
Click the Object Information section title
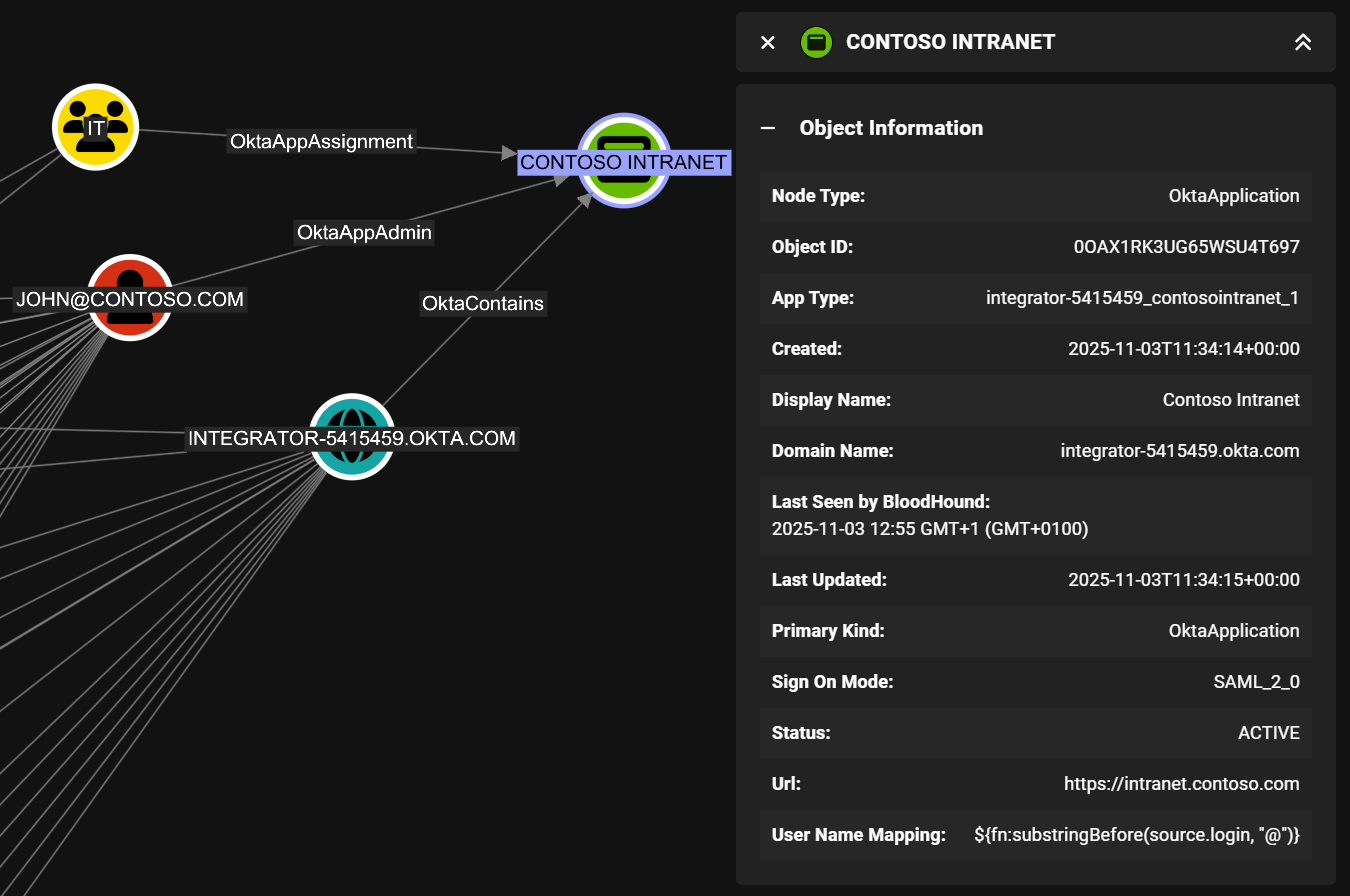coord(891,128)
